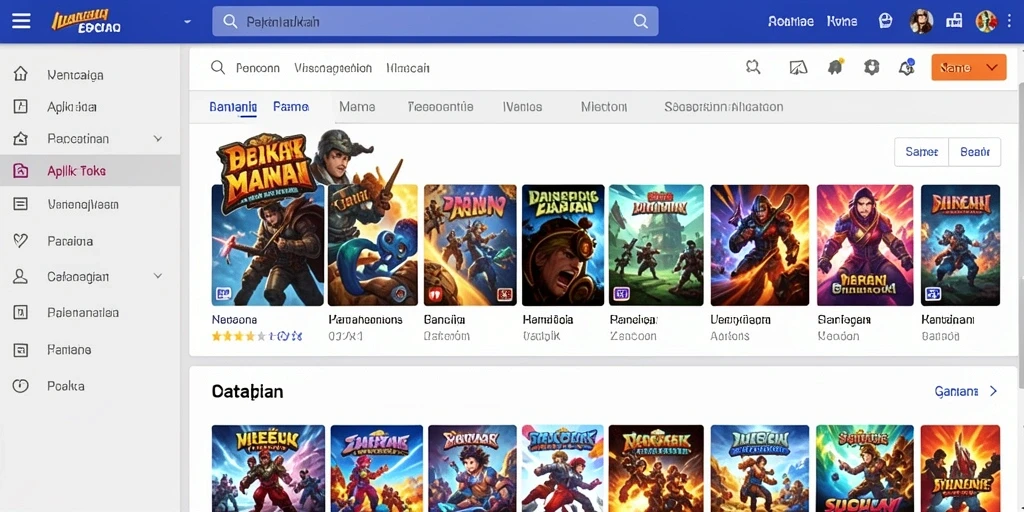This screenshot has height=512, width=1024.
Task: Click the Ganciioa title under the third game cover
Action: click(x=444, y=320)
